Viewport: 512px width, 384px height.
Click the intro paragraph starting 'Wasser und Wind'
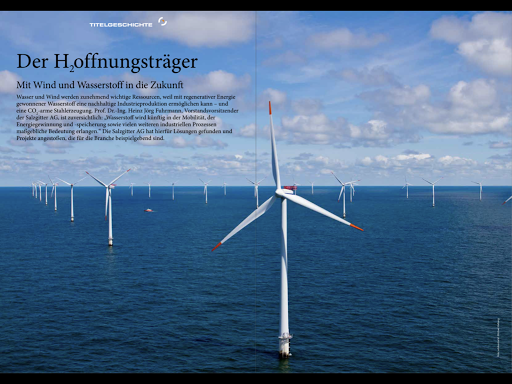[127, 117]
